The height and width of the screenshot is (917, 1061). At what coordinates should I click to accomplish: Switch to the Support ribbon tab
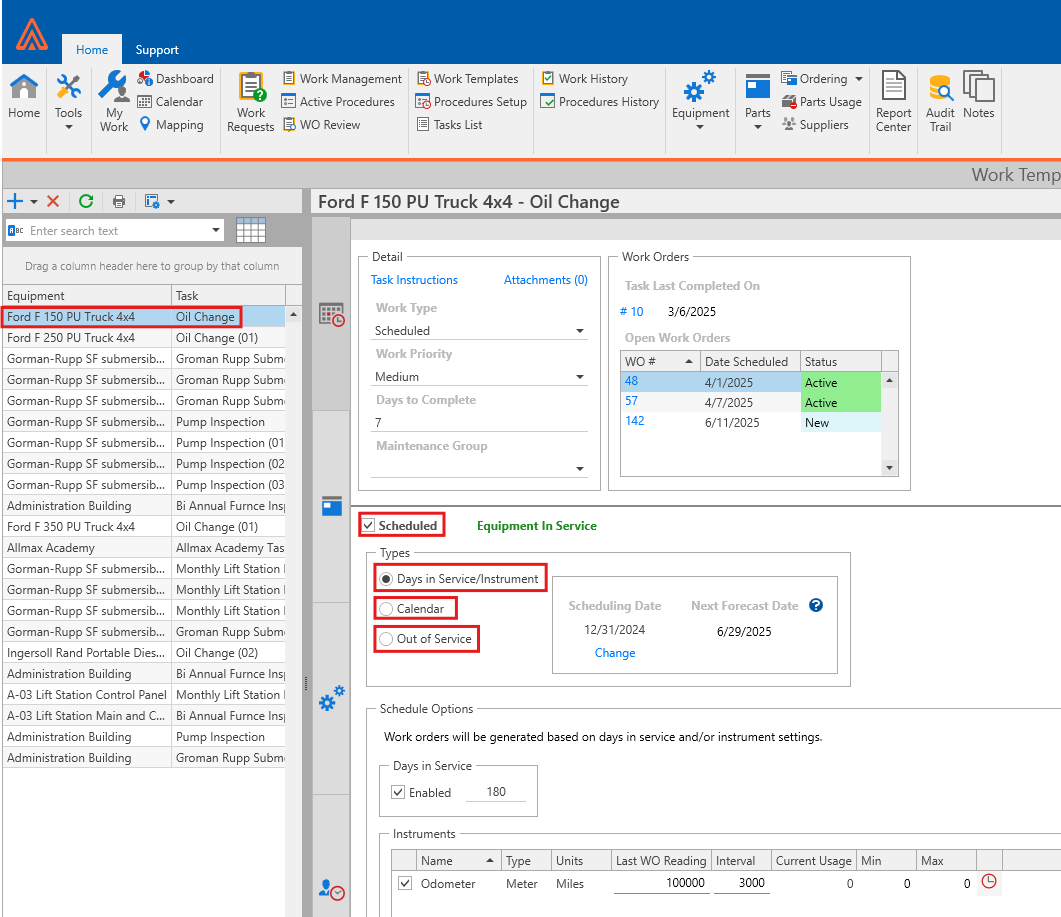point(157,50)
